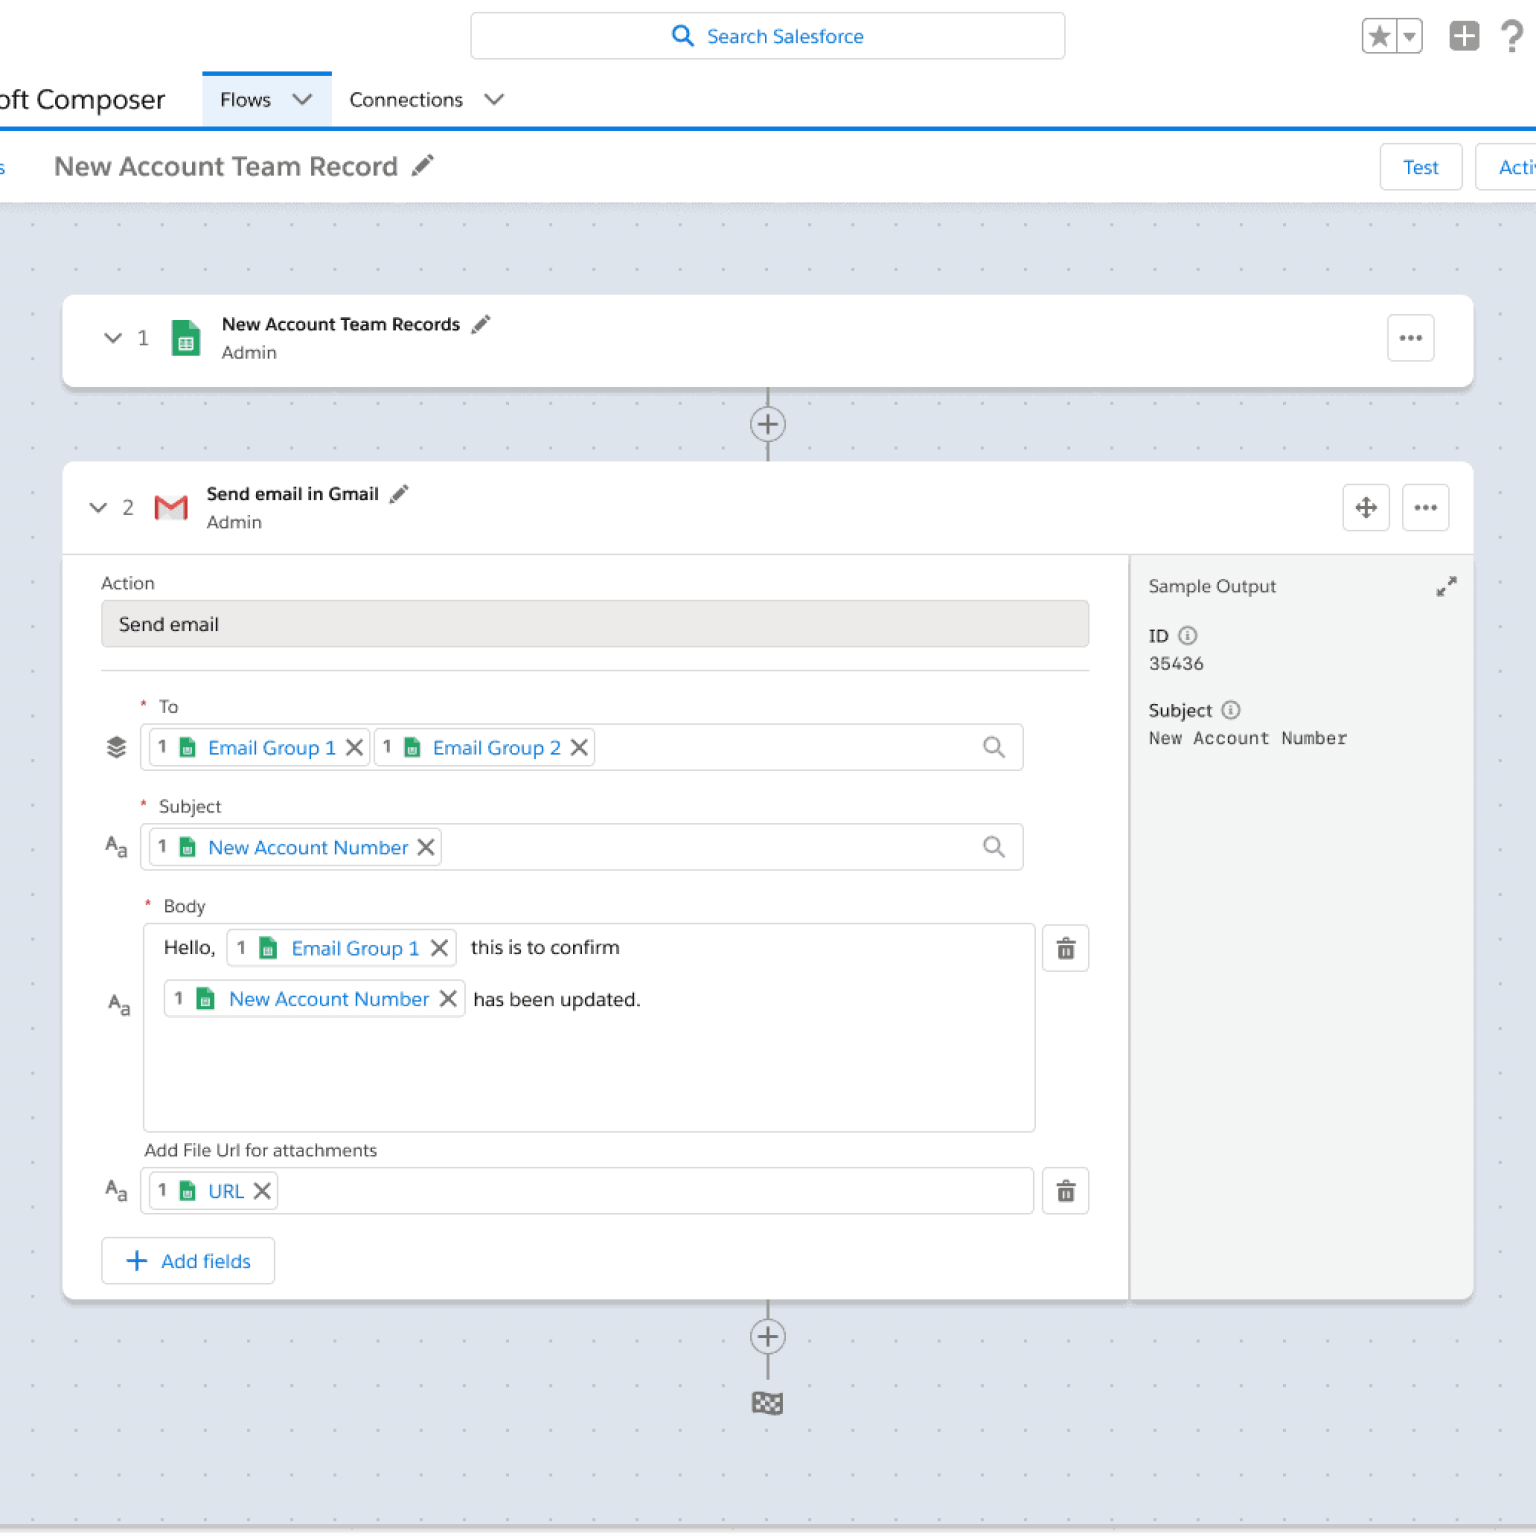This screenshot has width=1536, height=1536.
Task: Toggle text mode icon for File Url field
Action: (x=117, y=1190)
